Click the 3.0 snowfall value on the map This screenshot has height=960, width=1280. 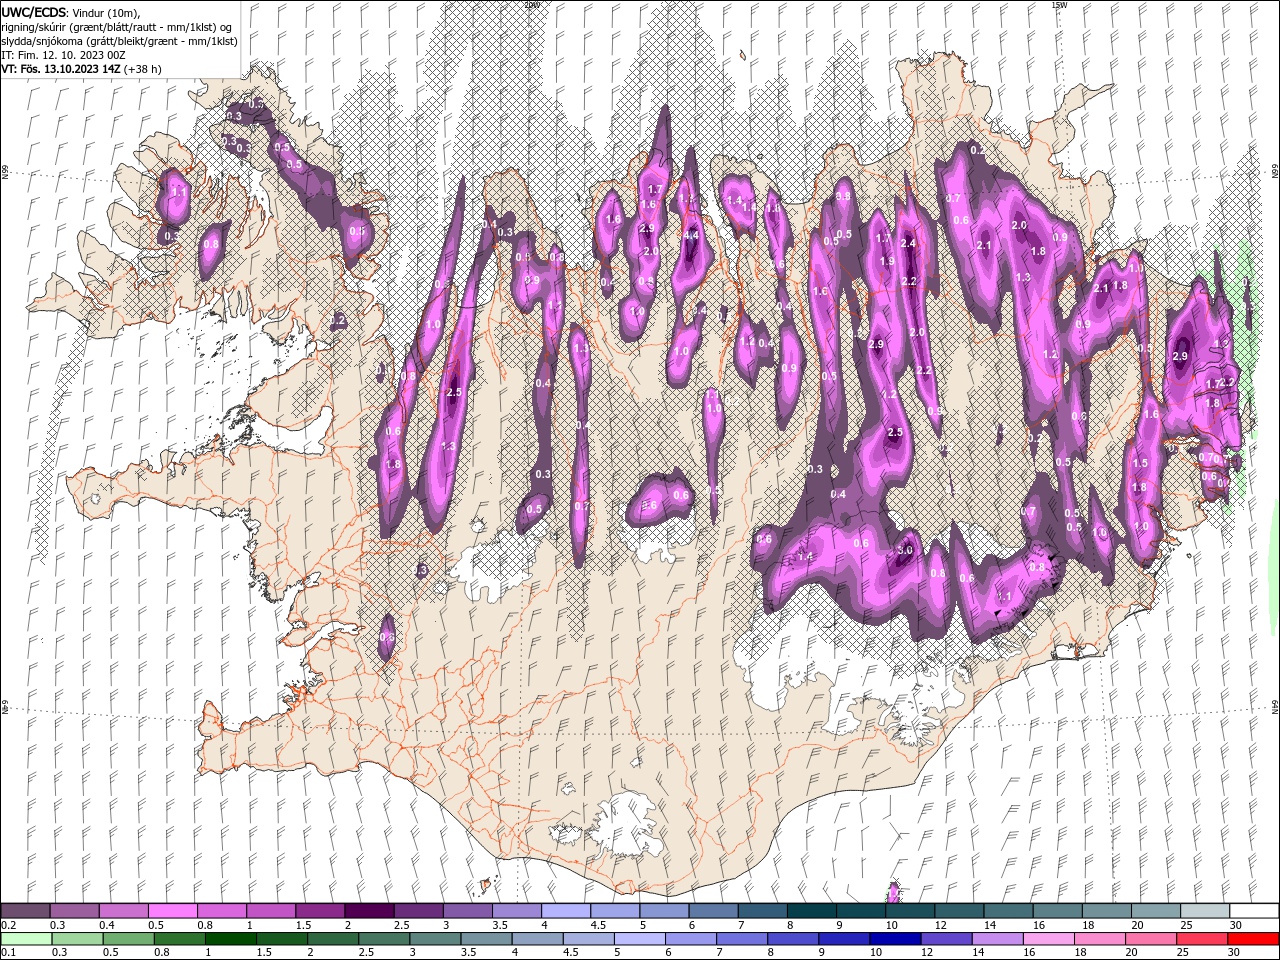[906, 551]
